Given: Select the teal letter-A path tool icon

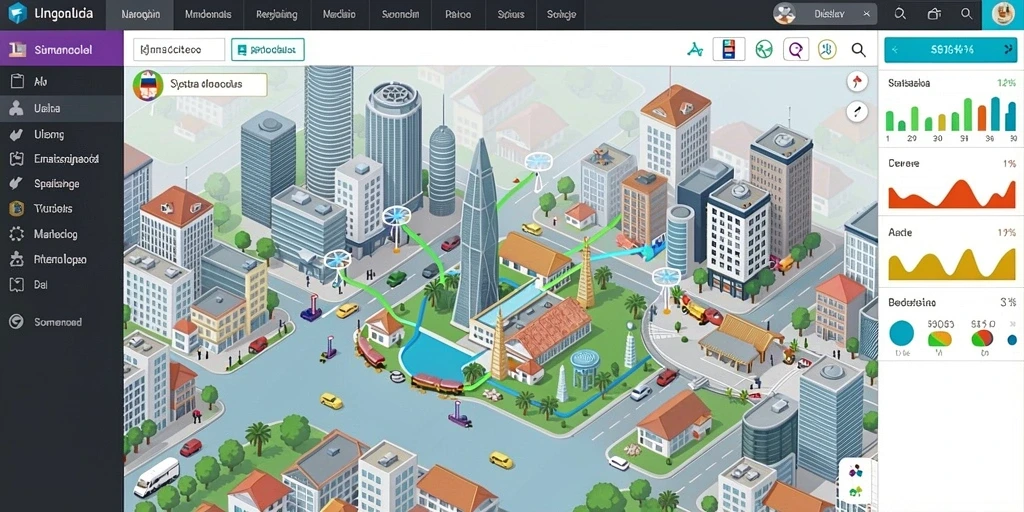Looking at the screenshot, I should pos(695,50).
